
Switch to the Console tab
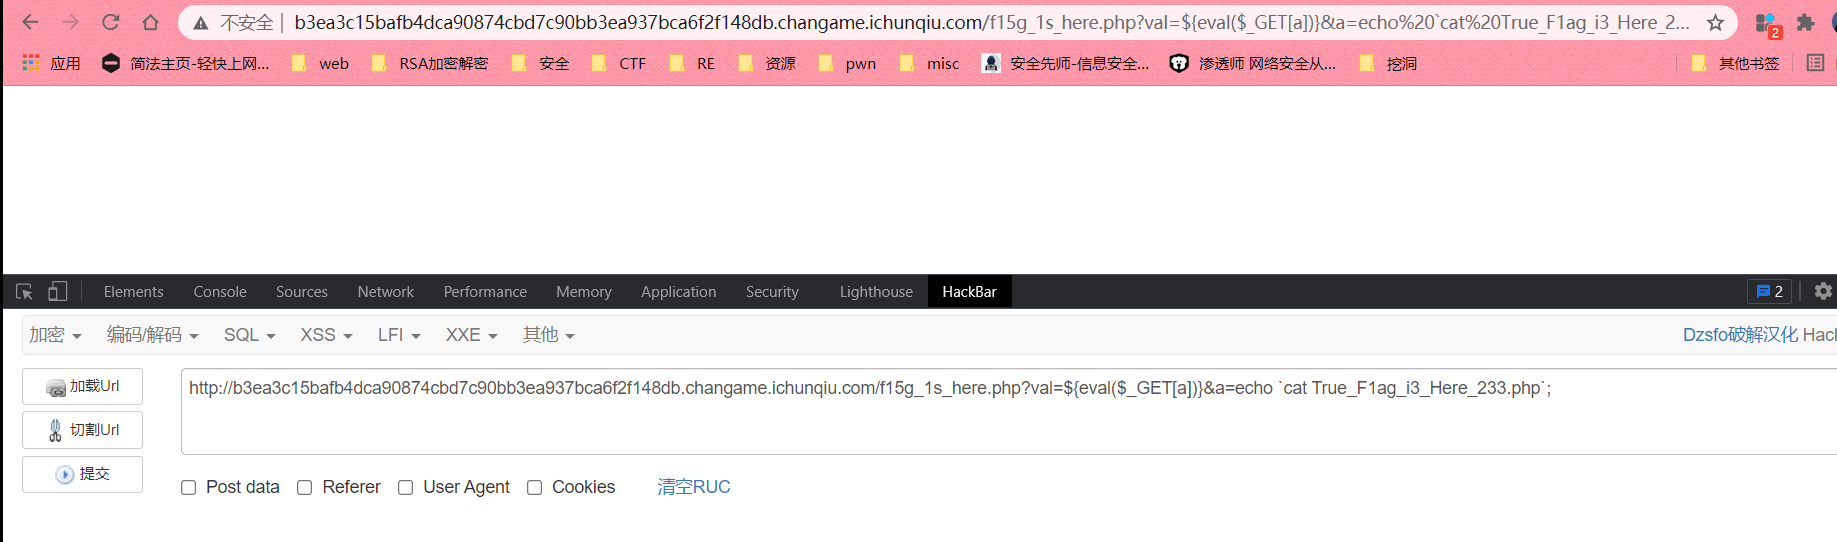pyautogui.click(x=220, y=291)
